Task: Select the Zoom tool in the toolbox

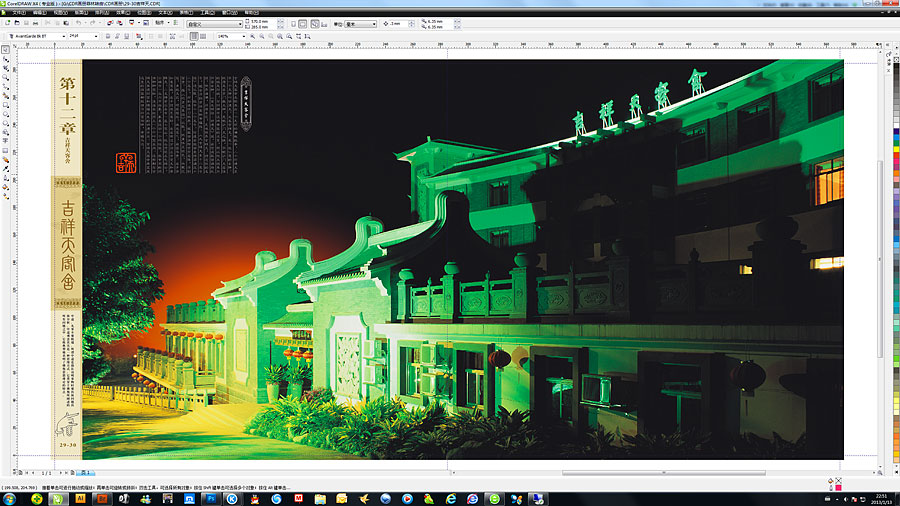Action: [x=6, y=77]
